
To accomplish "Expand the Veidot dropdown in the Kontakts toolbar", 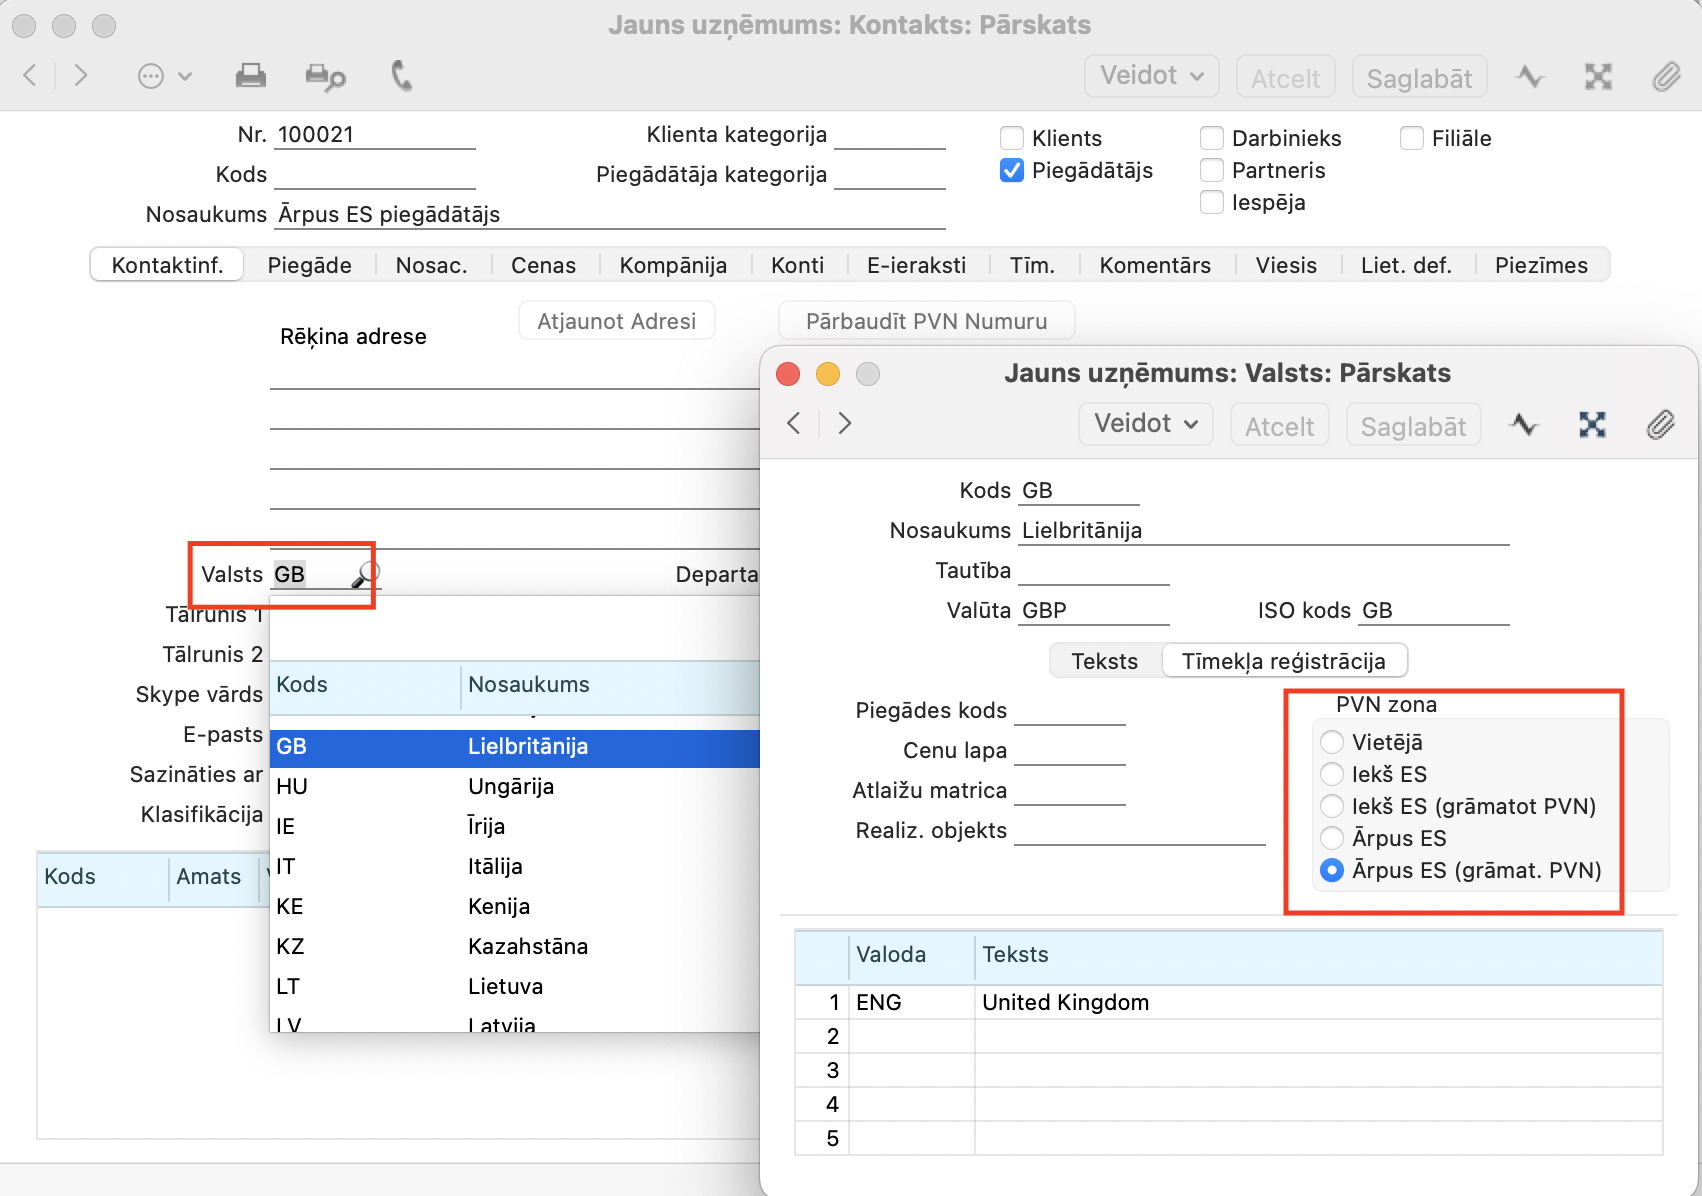I will [x=1151, y=76].
